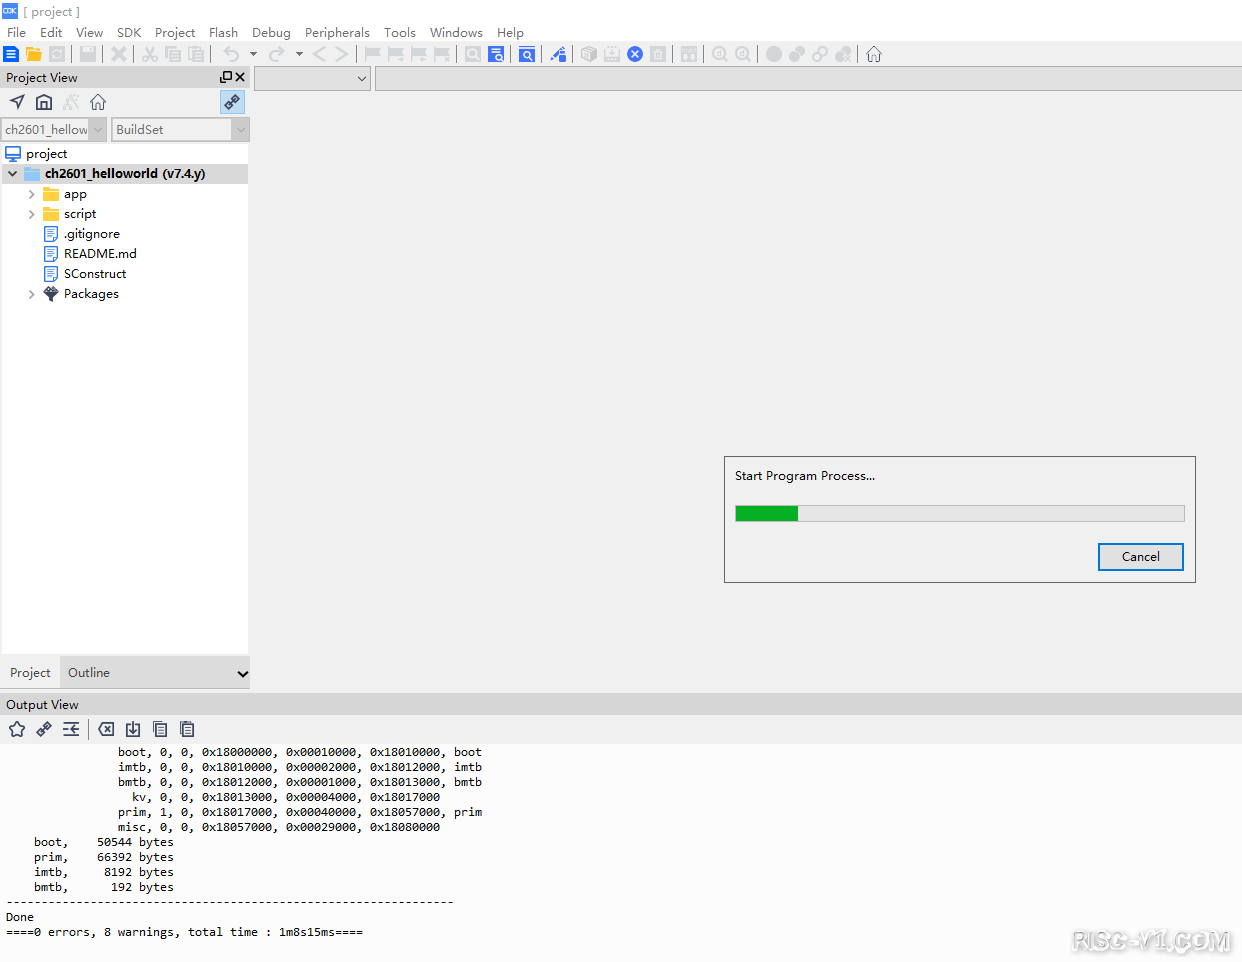Clear output with the backspace-X icon

107,729
